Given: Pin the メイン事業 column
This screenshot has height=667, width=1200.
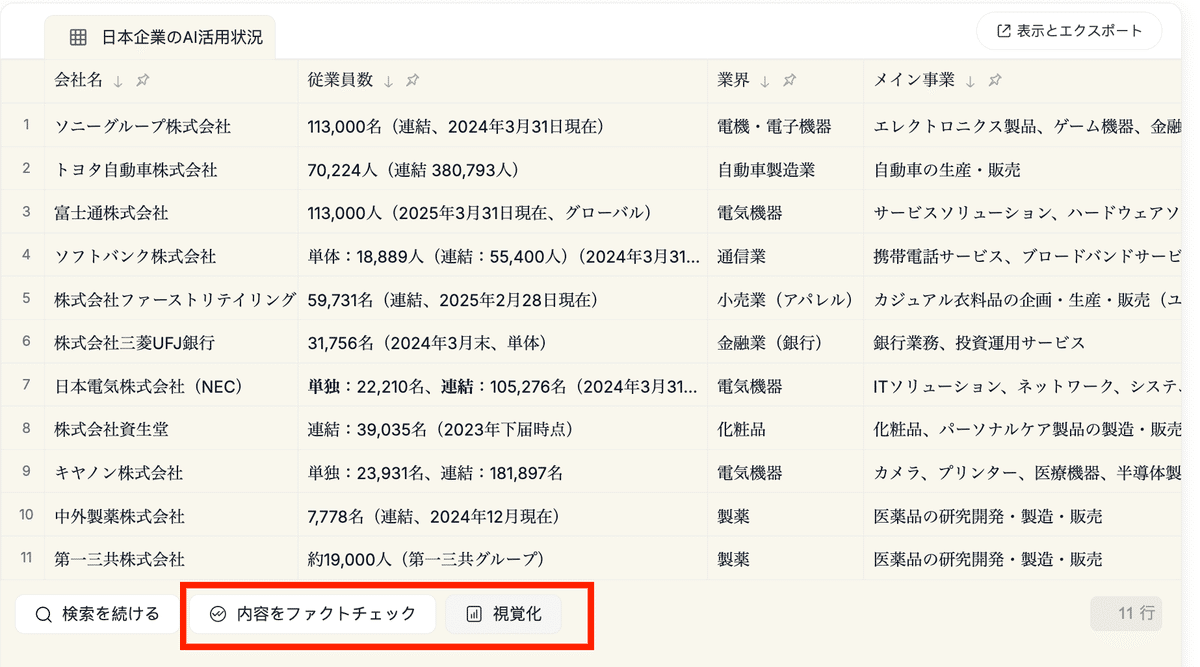Looking at the screenshot, I should coord(994,81).
